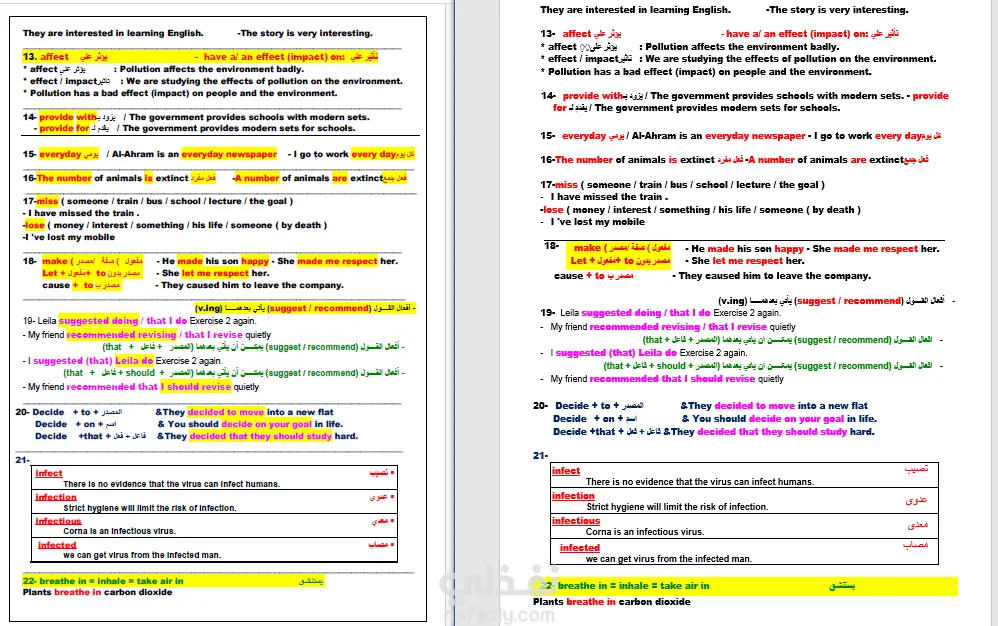The height and width of the screenshot is (626, 998).
Task: Click highlighted 'suggested doing' on left page
Action: click(x=99, y=321)
